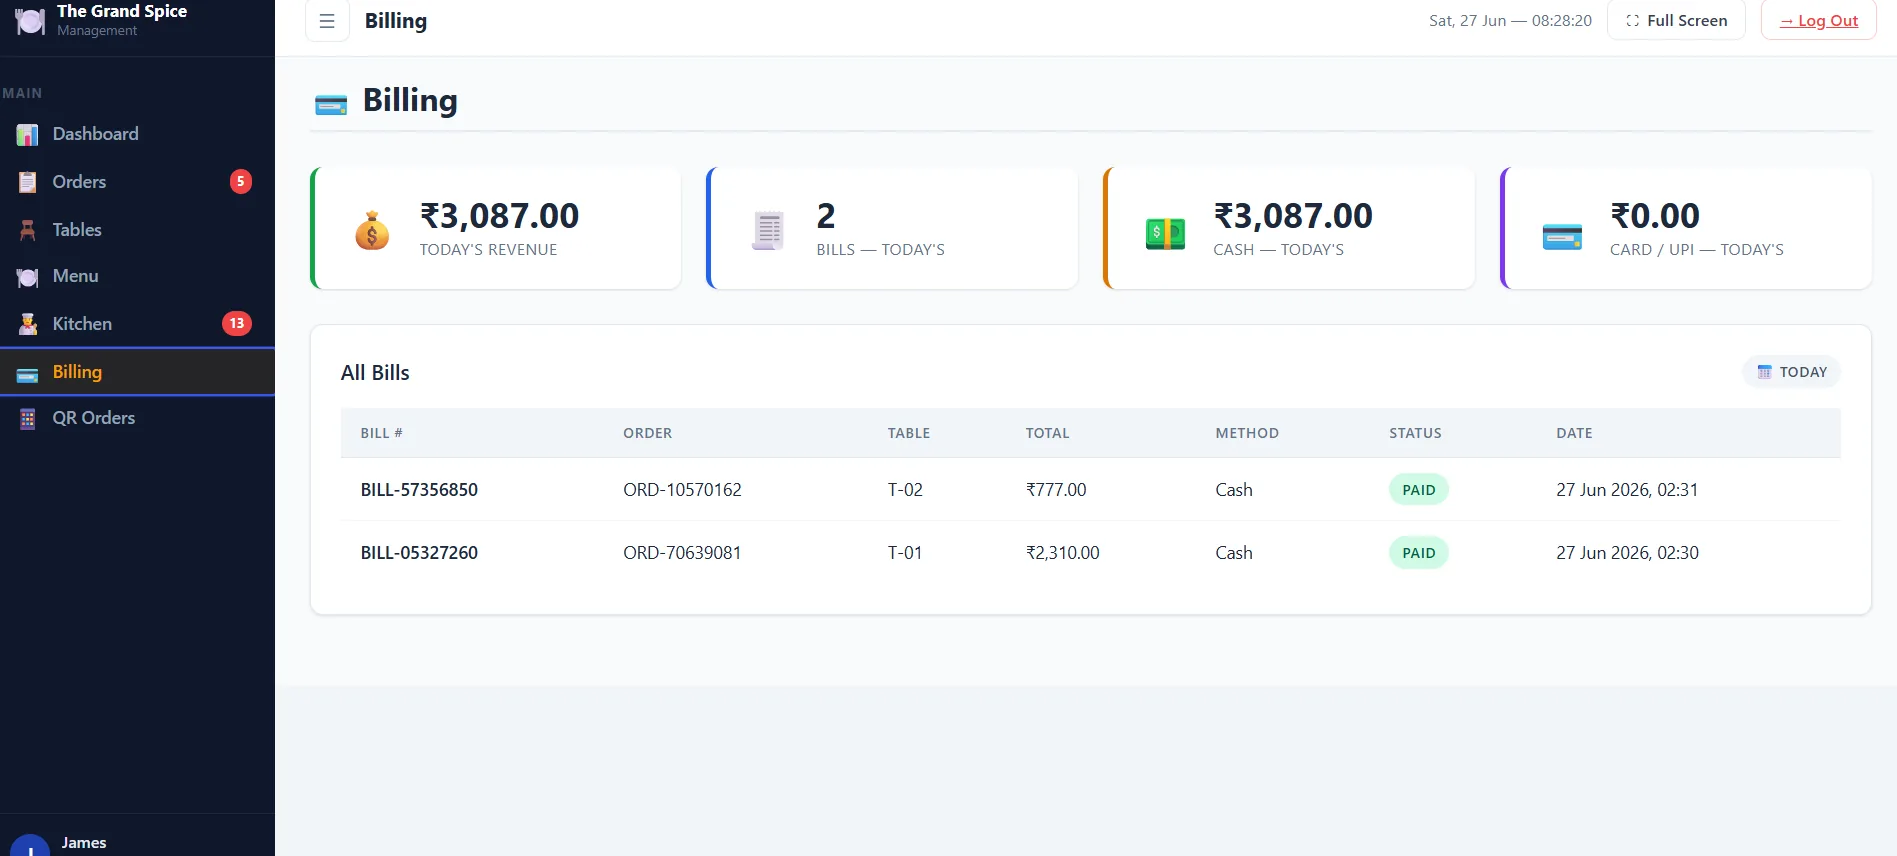Viewport: 1897px width, 856px height.
Task: Click the Tables chair icon
Action: click(x=28, y=230)
